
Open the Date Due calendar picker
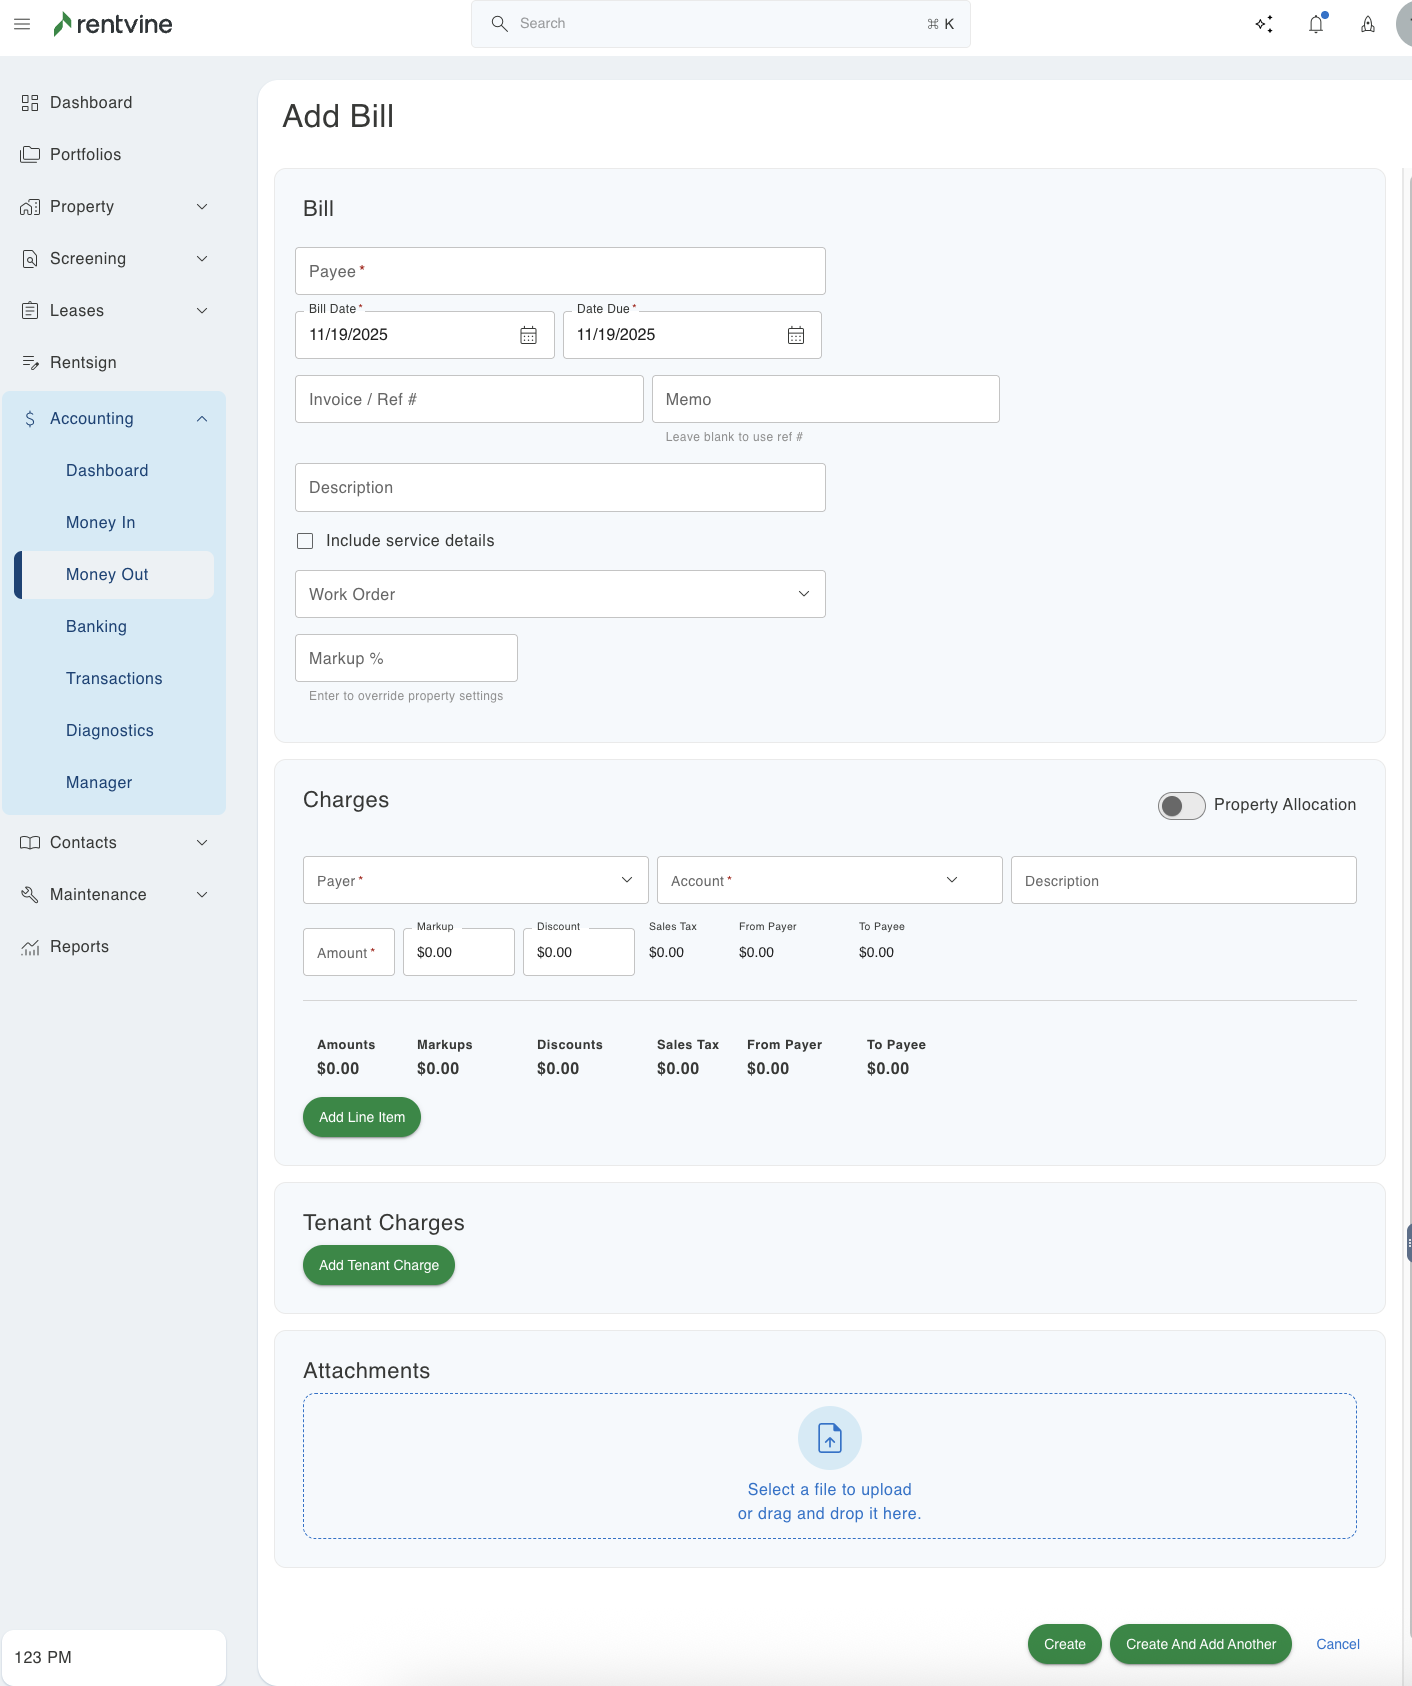click(x=795, y=335)
